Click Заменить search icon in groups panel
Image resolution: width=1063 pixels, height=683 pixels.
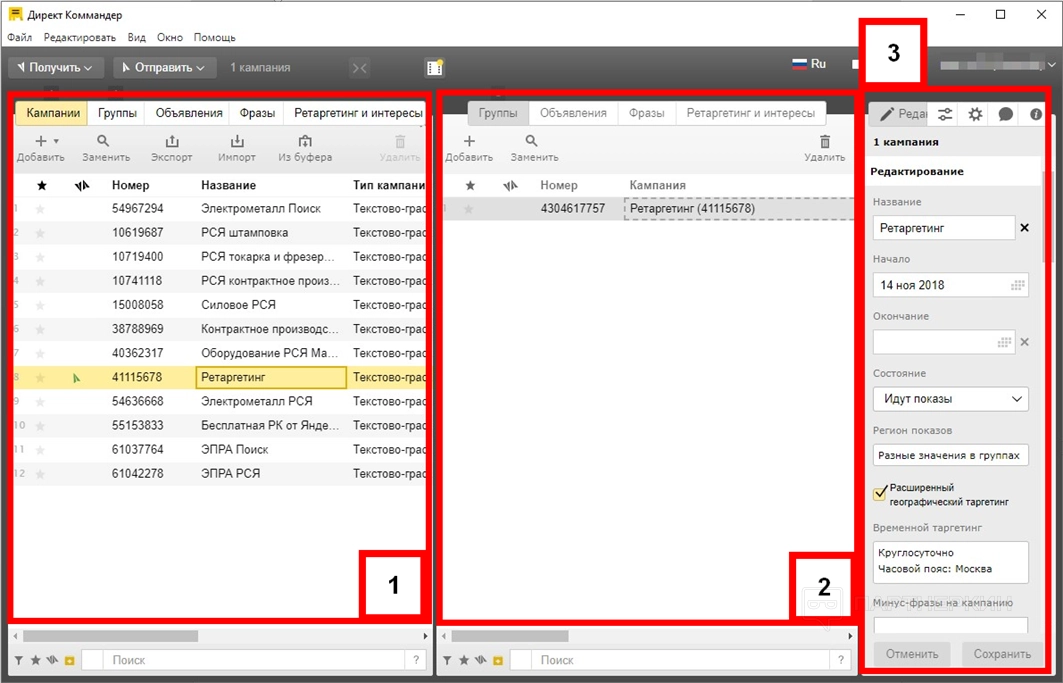click(532, 141)
